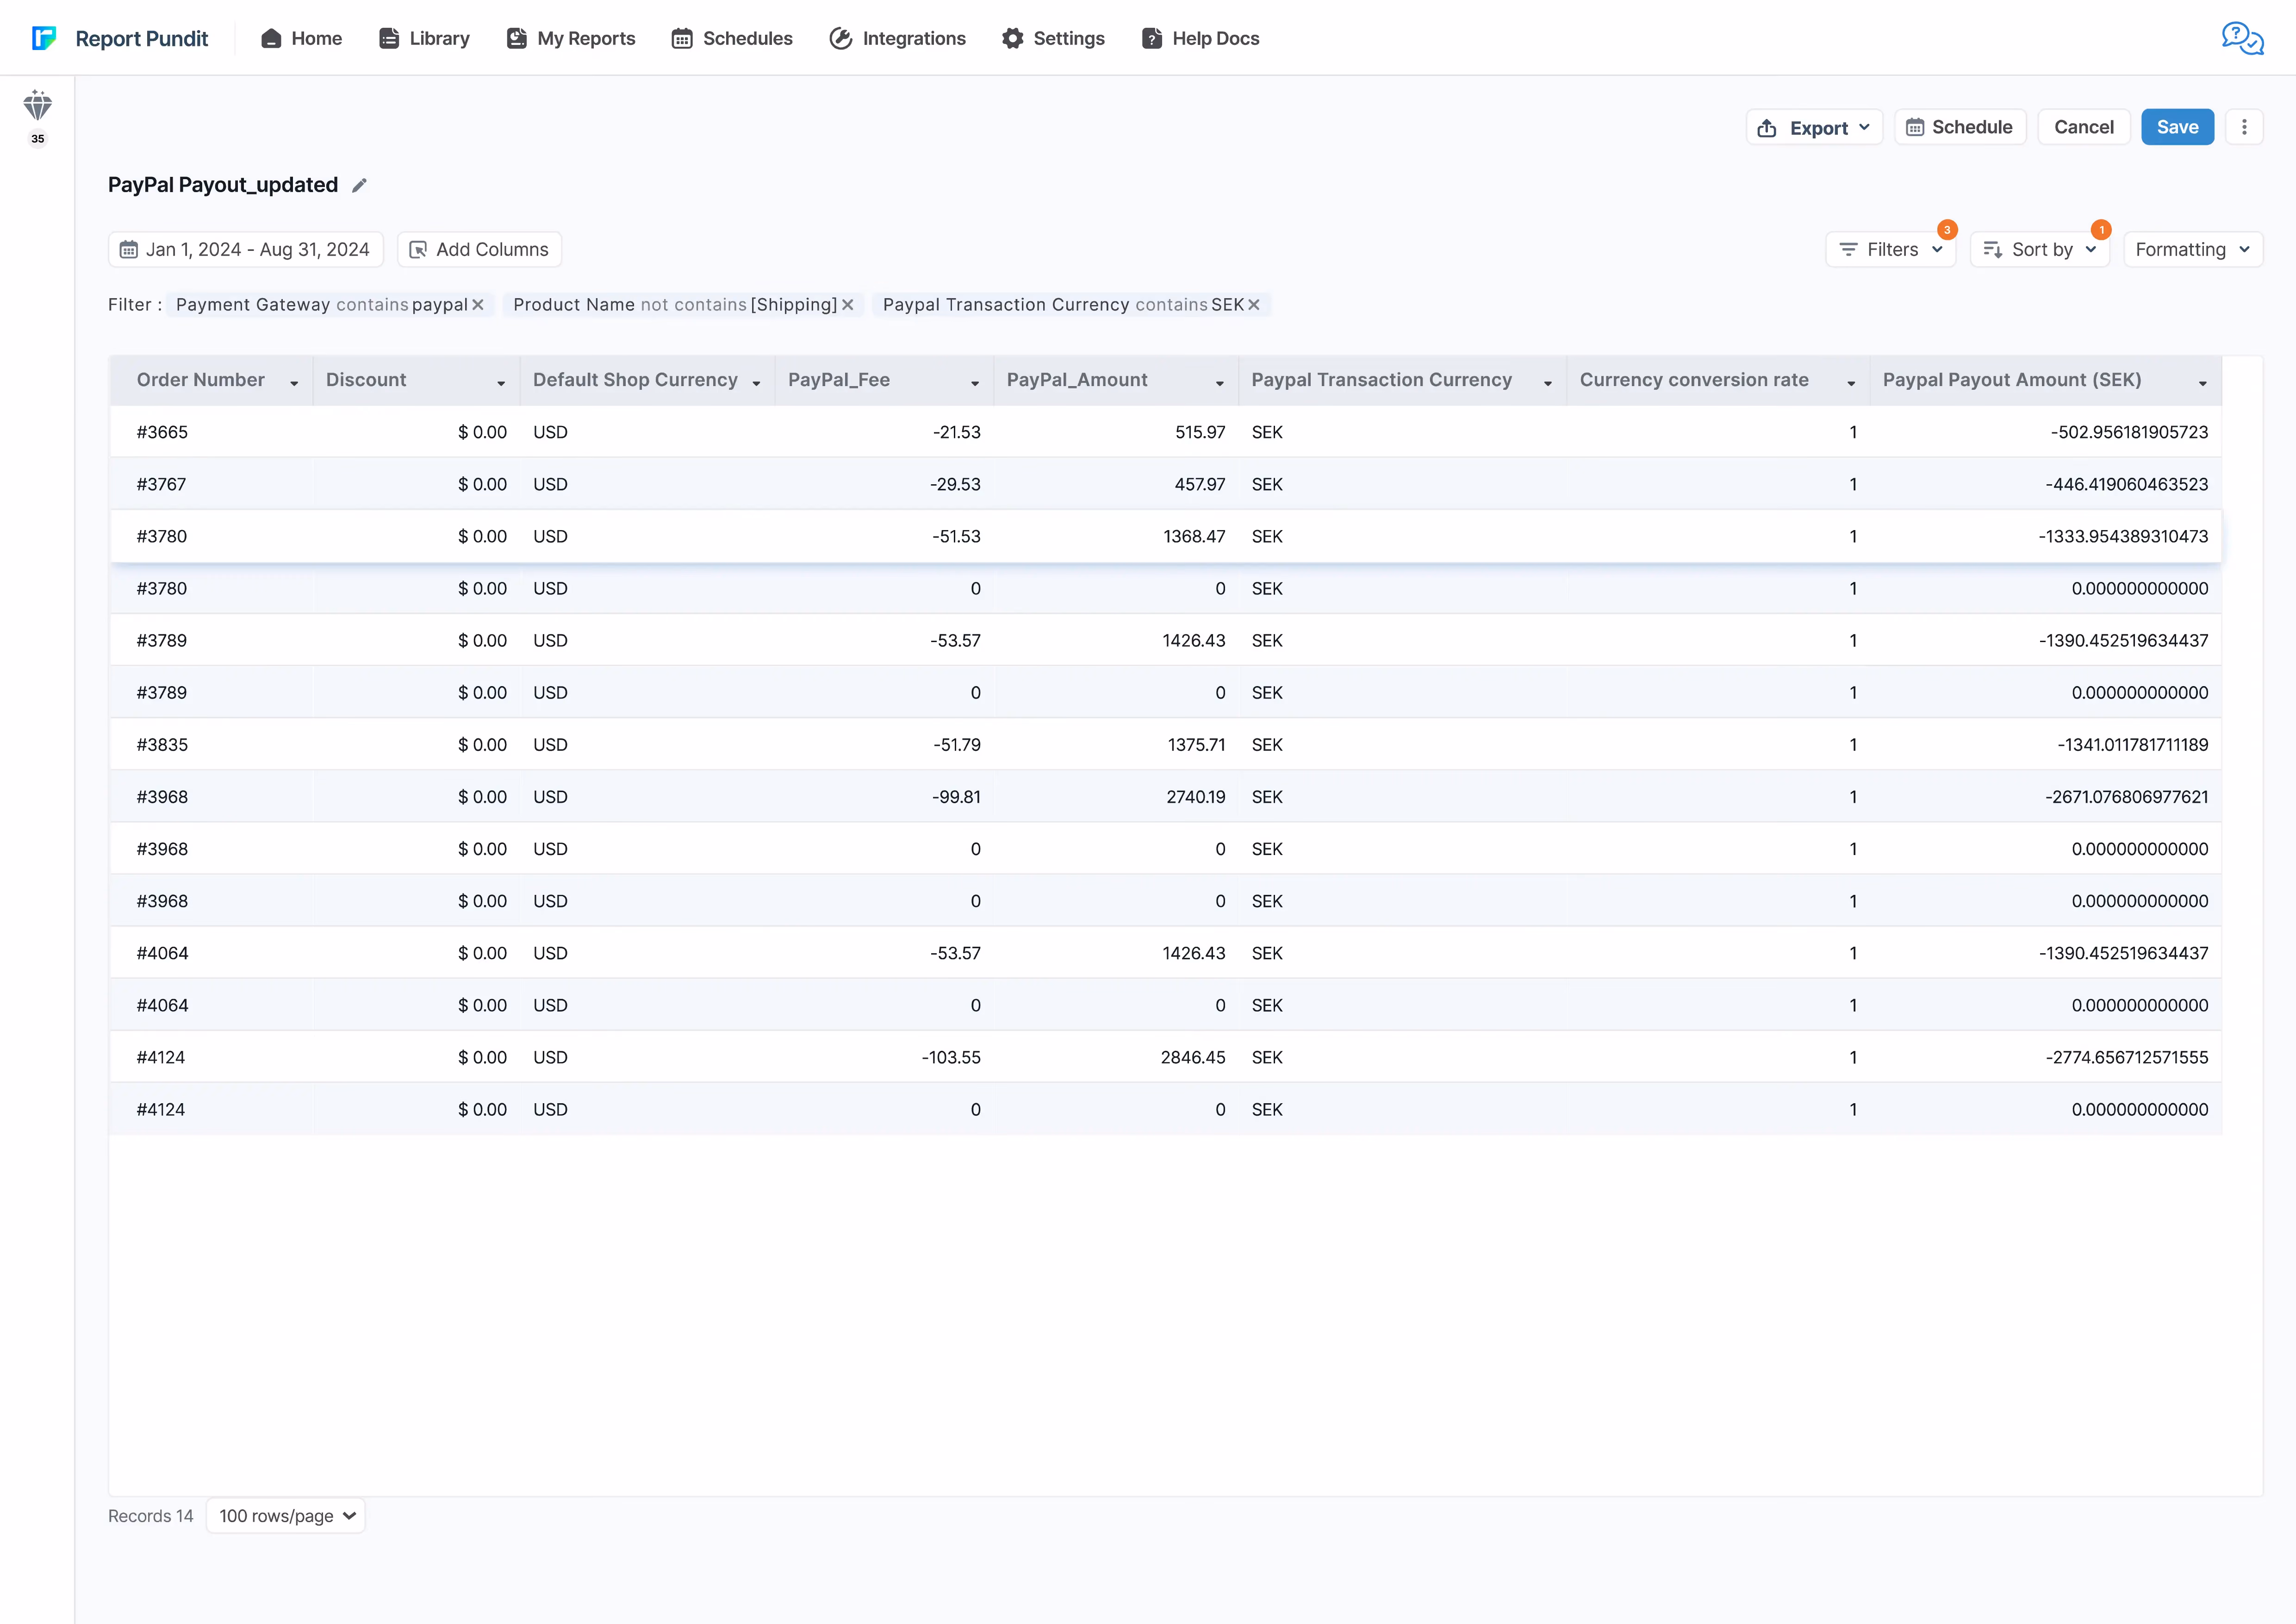The height and width of the screenshot is (1624, 2296).
Task: Open the PayPal_Fee column menu arrow
Action: point(975,383)
